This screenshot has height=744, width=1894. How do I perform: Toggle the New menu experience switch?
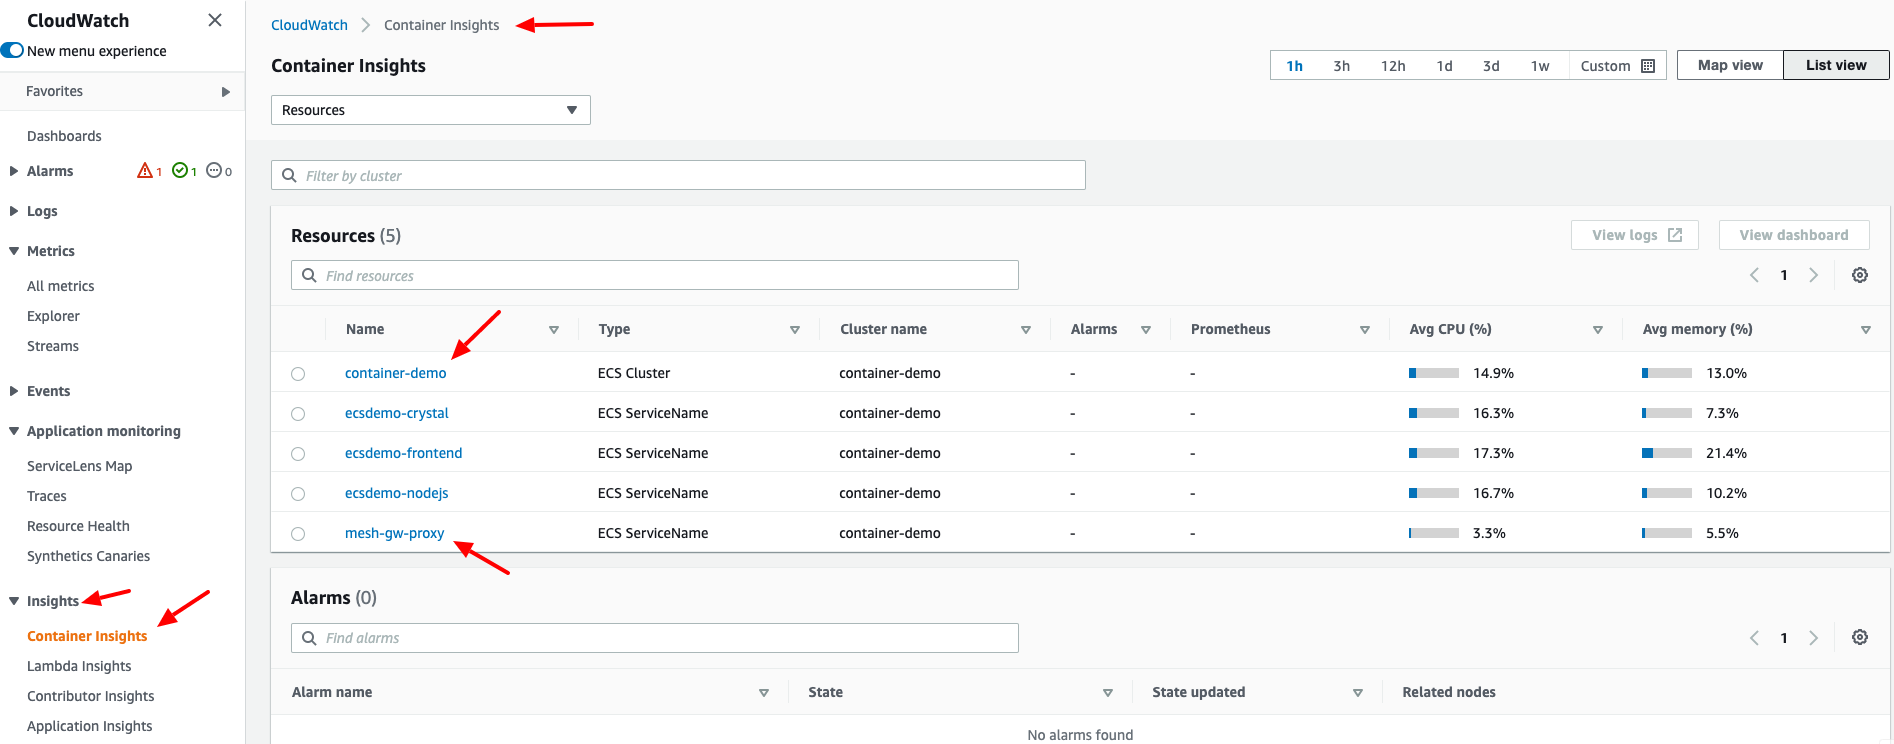click(12, 50)
